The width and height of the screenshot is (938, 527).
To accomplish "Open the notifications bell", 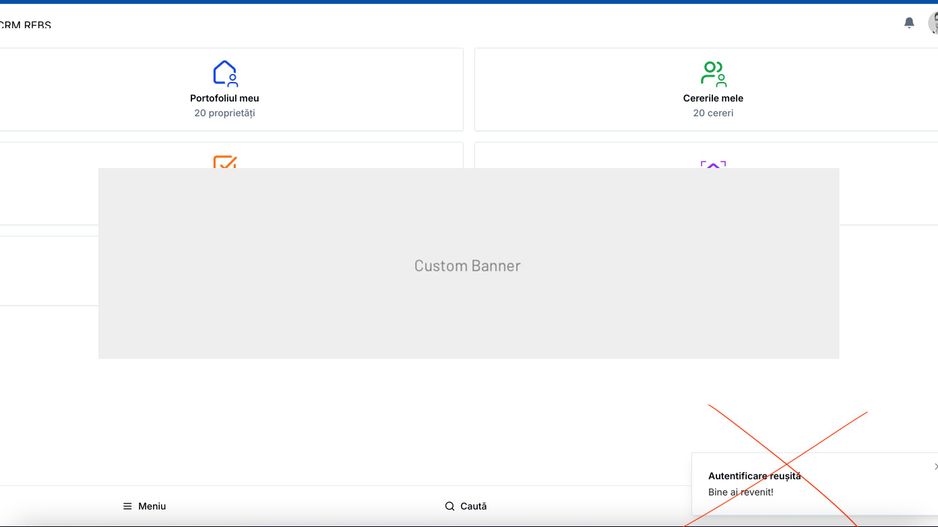I will pos(909,22).
